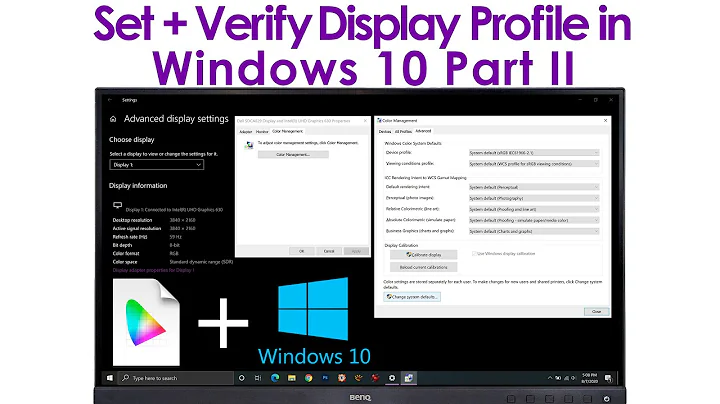This screenshot has height=404, width=720.
Task: Launch Google Chrome from the taskbar
Action: [x=309, y=378]
